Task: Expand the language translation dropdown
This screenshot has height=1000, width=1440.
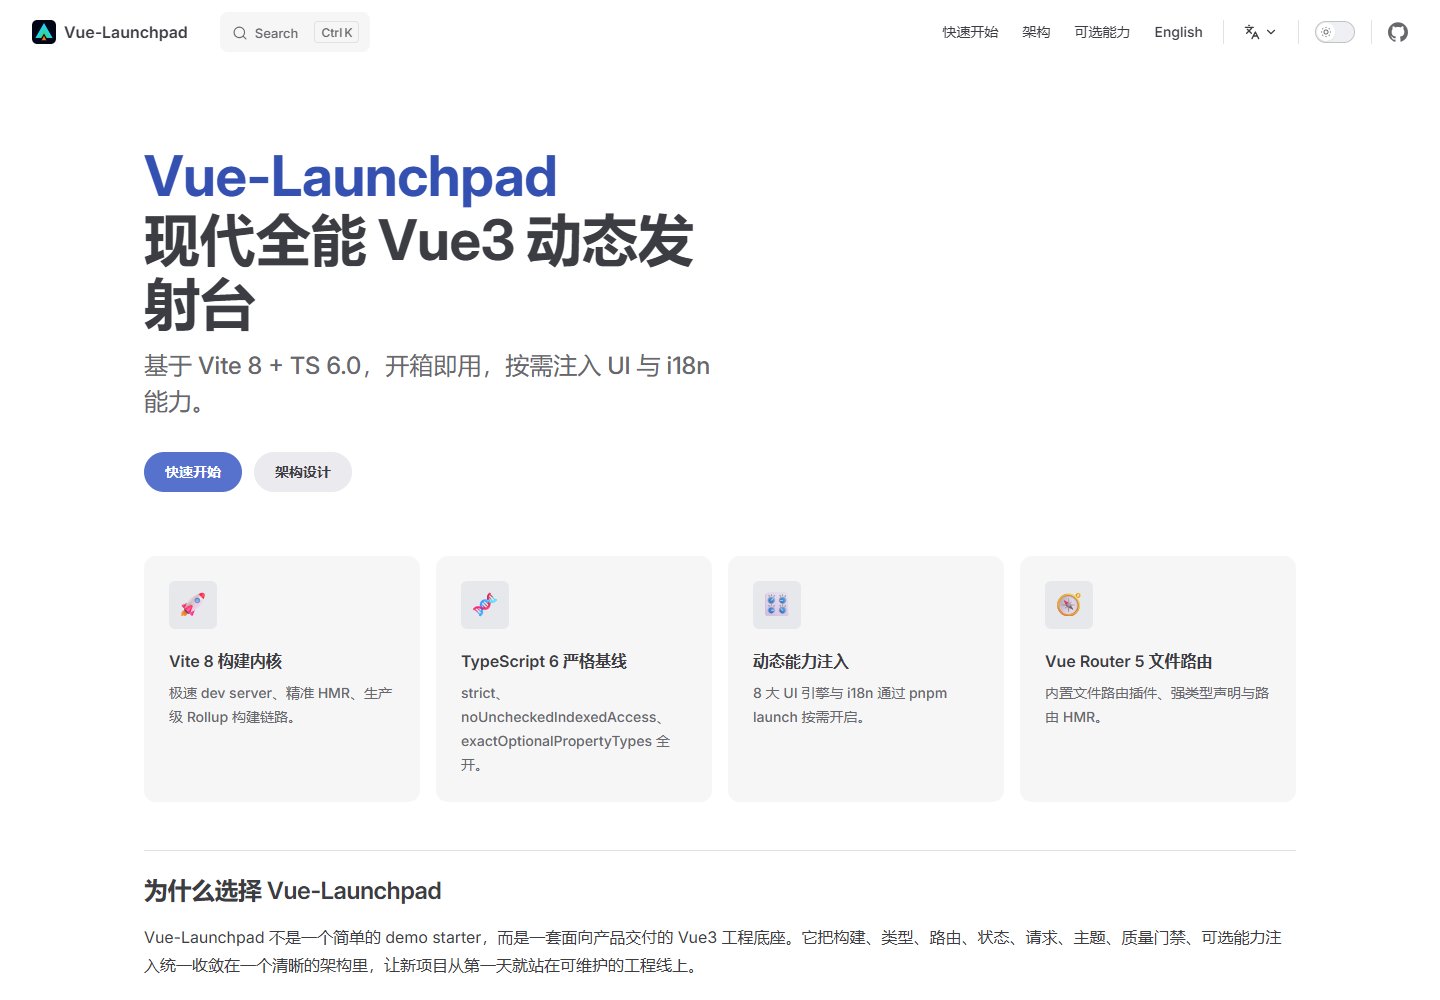Action: click(1260, 32)
